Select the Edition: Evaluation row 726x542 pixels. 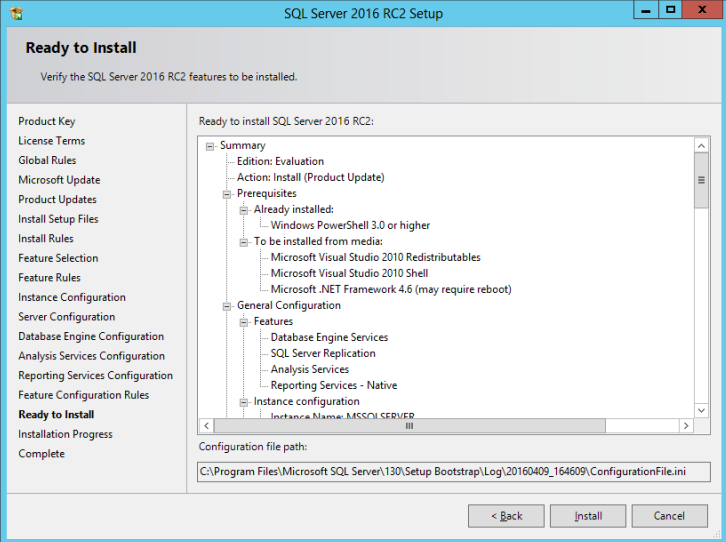281,162
